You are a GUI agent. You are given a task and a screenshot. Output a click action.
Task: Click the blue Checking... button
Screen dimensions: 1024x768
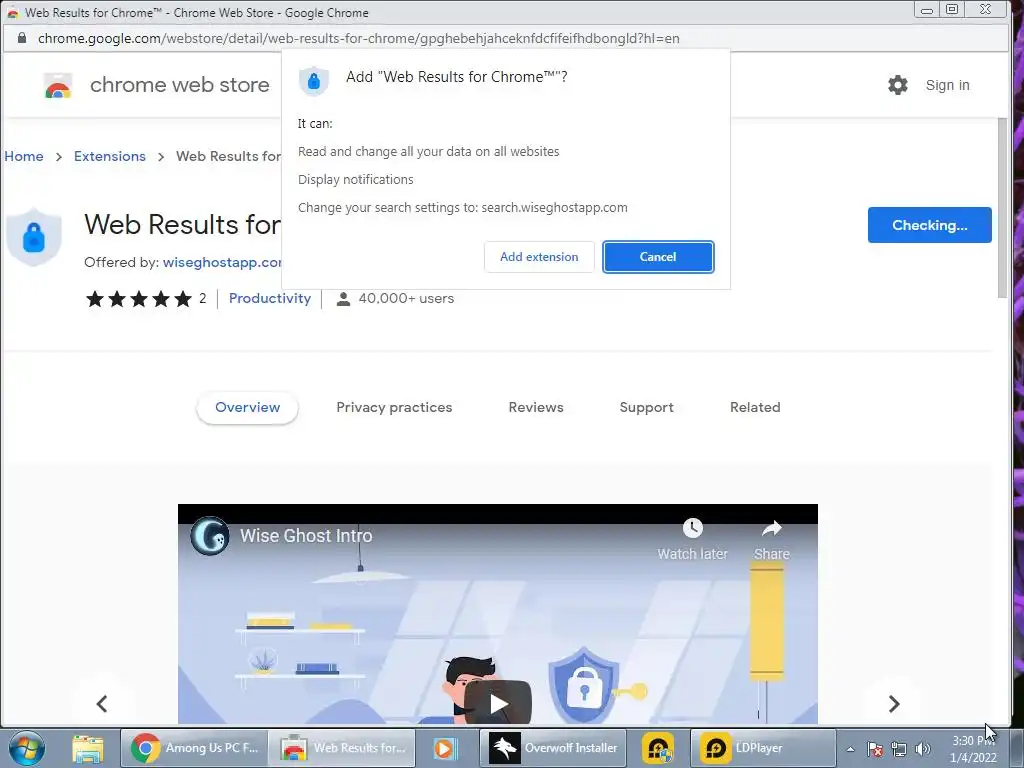[929, 225]
